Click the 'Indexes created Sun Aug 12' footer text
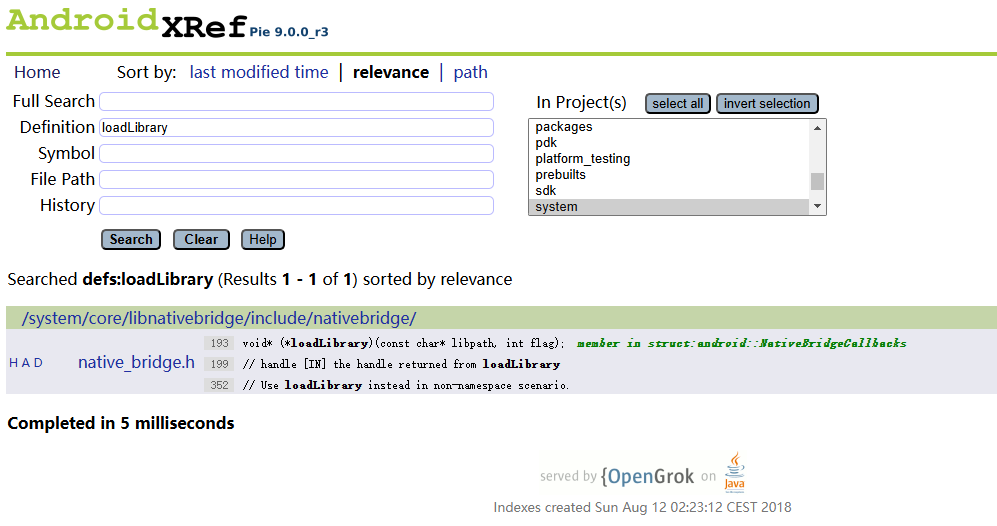The width and height of the screenshot is (997, 526). click(x=642, y=508)
